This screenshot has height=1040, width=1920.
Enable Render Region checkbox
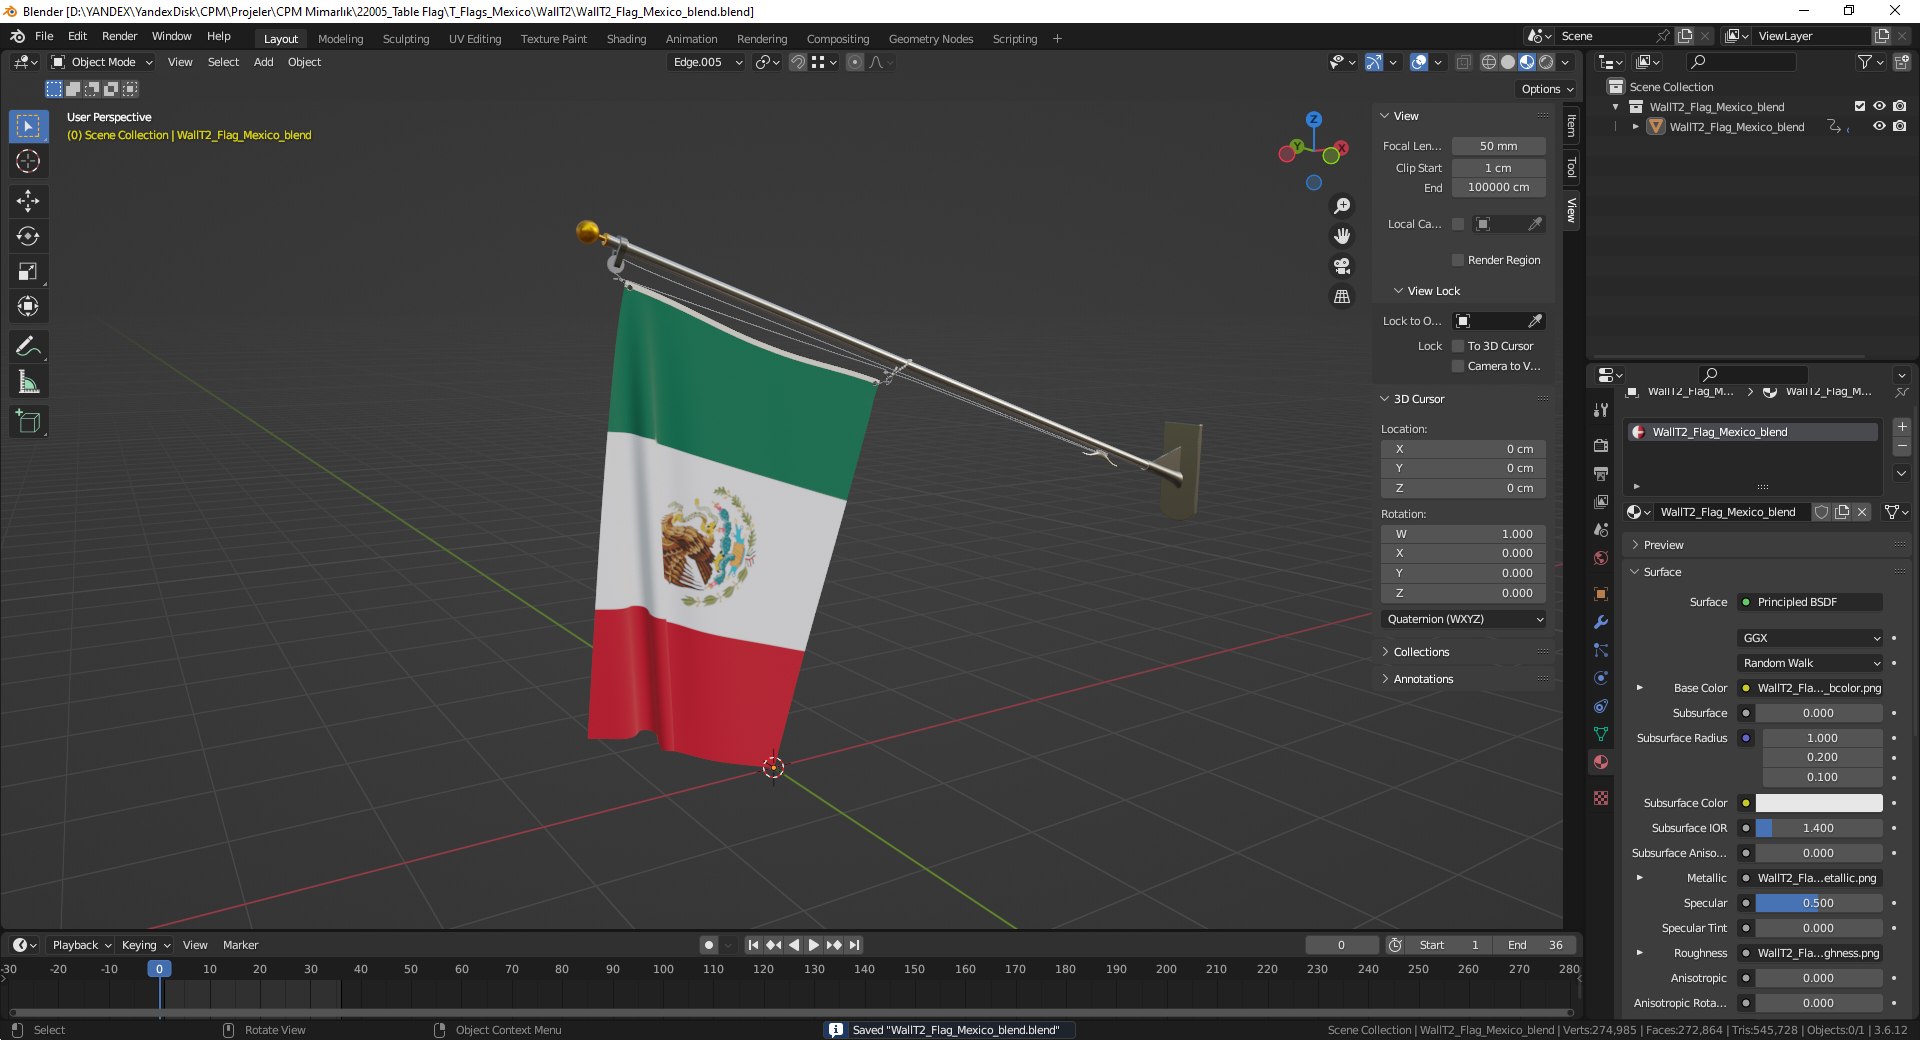click(1458, 260)
